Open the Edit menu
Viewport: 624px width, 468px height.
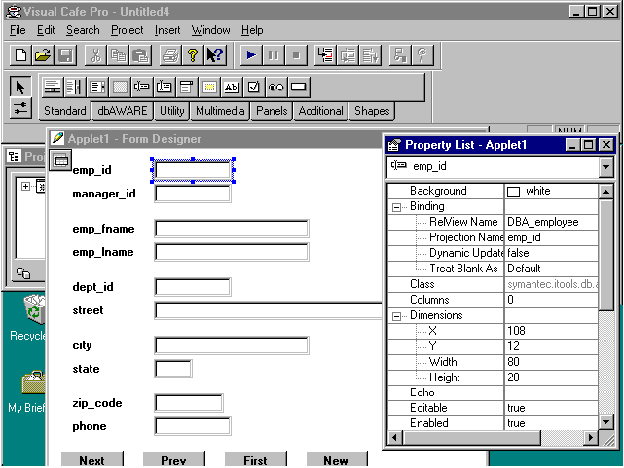(46, 30)
